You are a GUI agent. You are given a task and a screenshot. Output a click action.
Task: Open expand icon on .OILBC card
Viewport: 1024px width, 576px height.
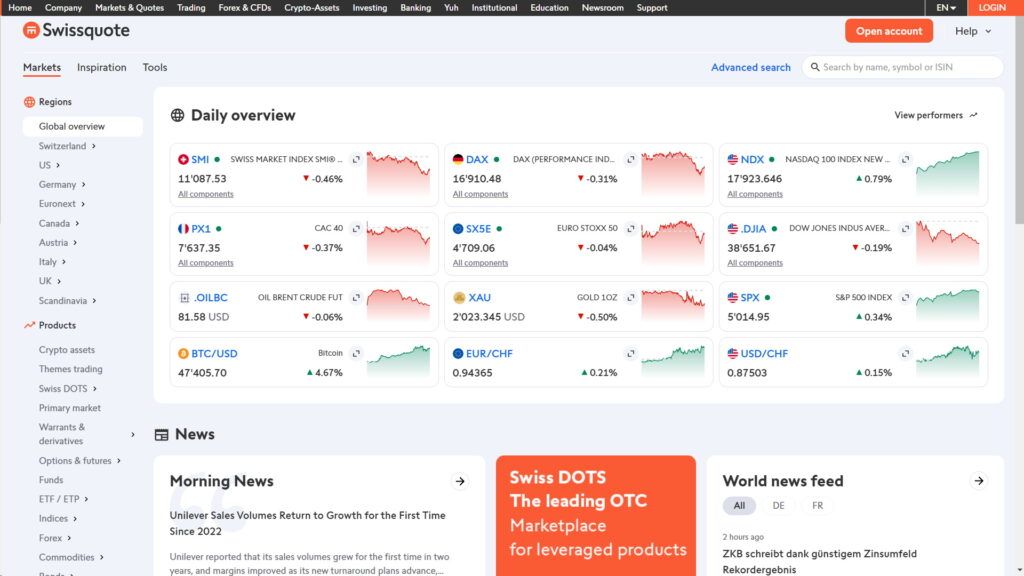(356, 297)
